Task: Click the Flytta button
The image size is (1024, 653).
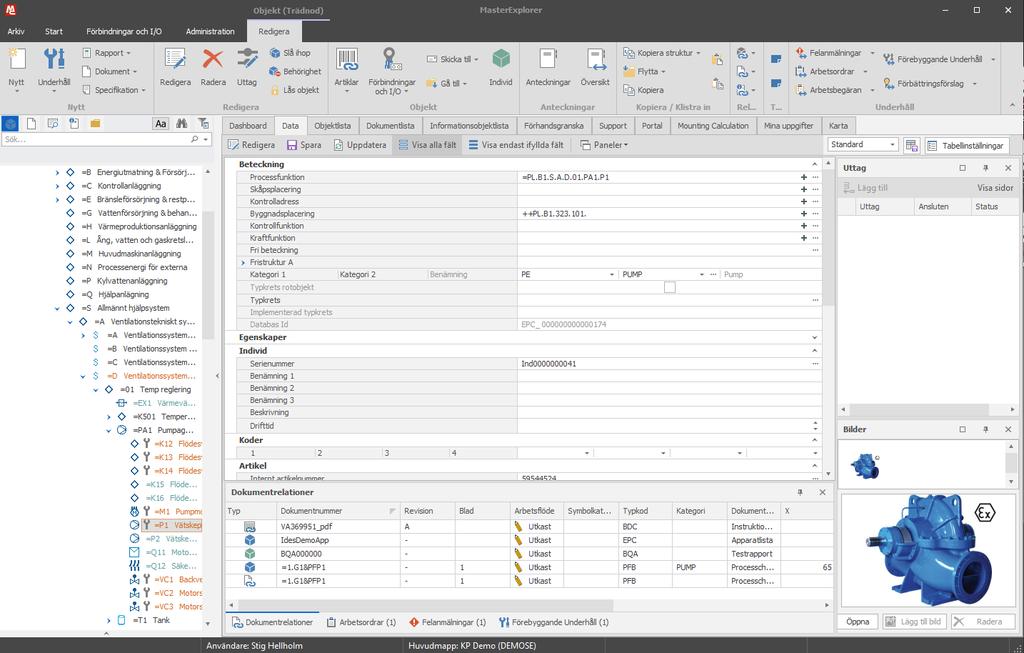Action: click(x=645, y=71)
